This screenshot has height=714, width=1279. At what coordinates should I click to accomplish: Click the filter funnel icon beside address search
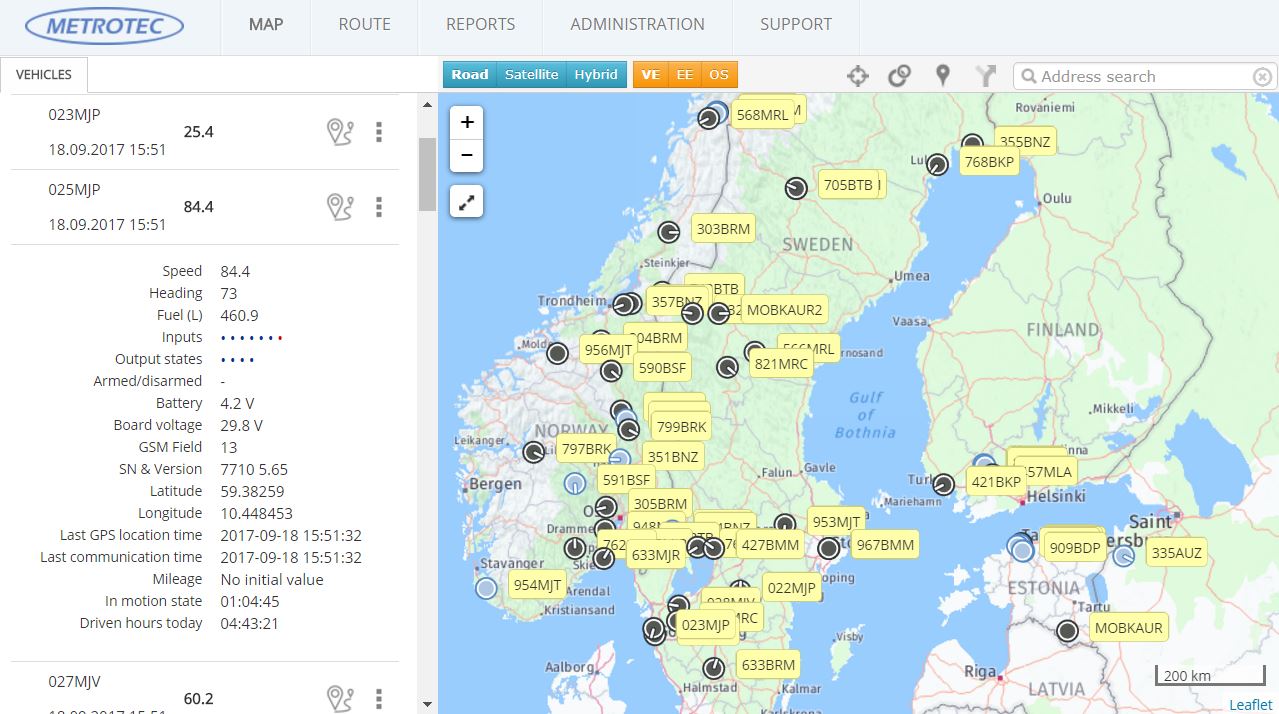coord(986,76)
